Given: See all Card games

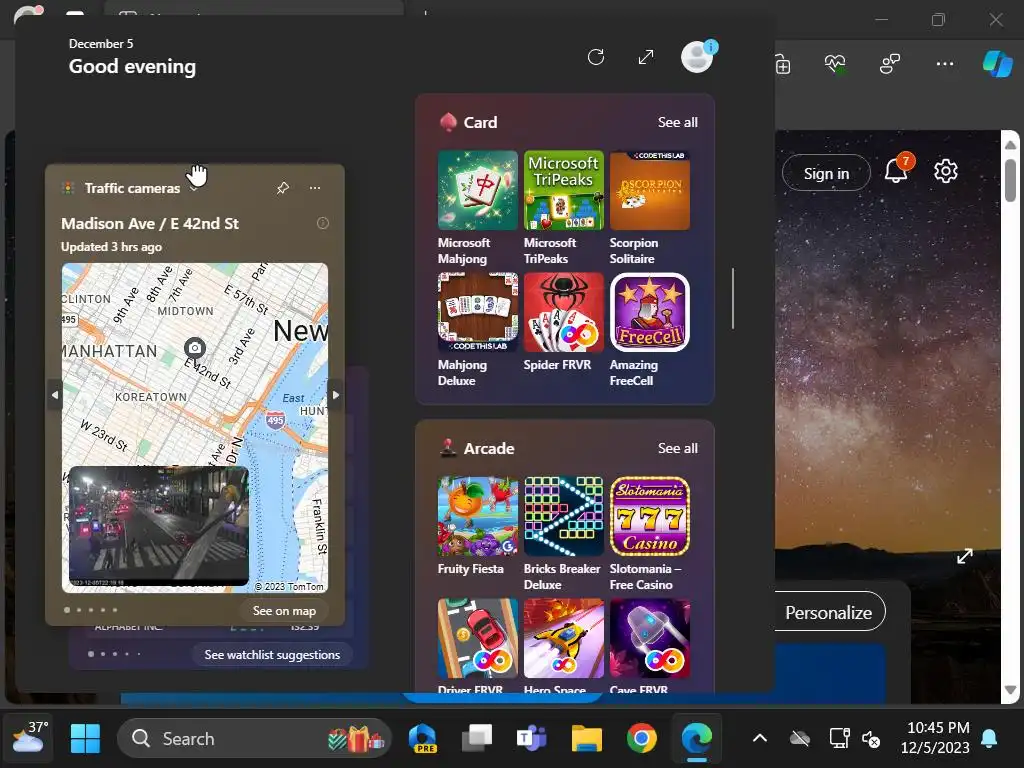Looking at the screenshot, I should point(677,122).
